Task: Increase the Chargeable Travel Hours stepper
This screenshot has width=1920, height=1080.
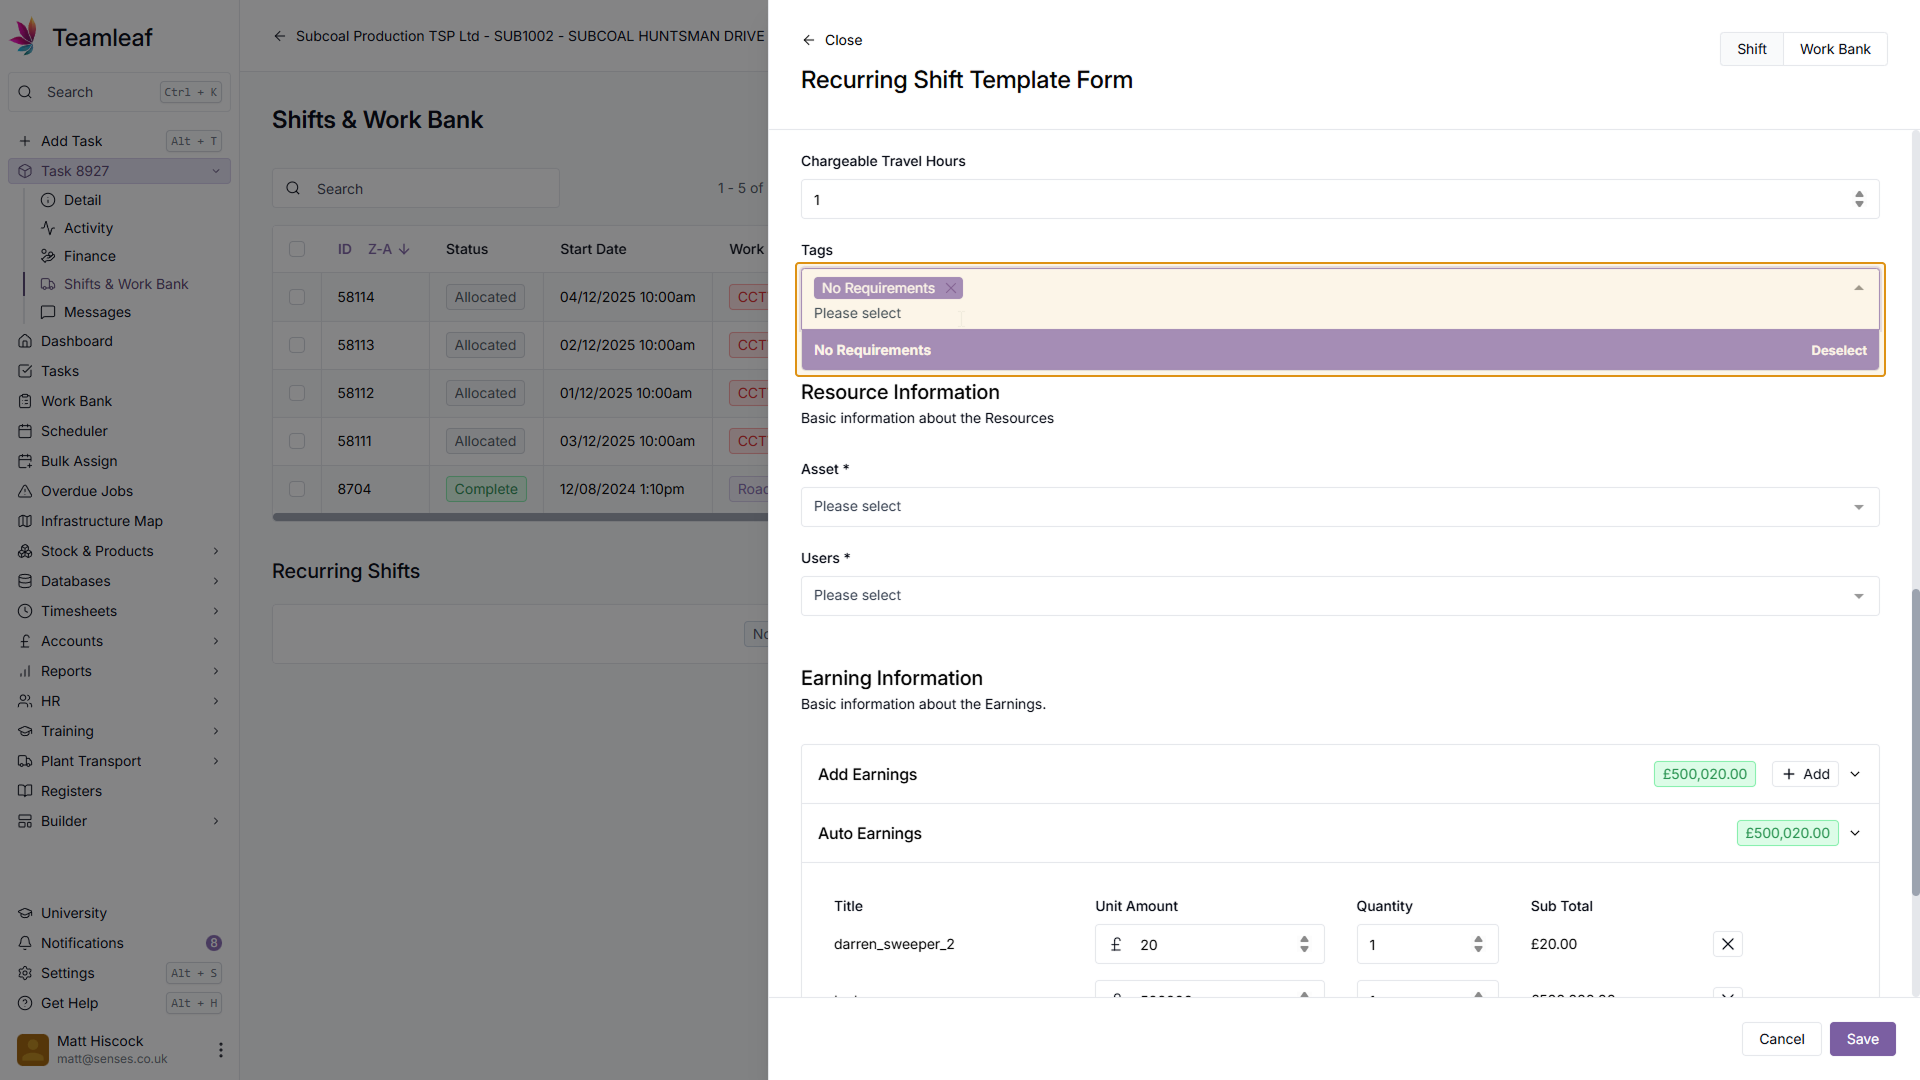Action: pos(1859,194)
